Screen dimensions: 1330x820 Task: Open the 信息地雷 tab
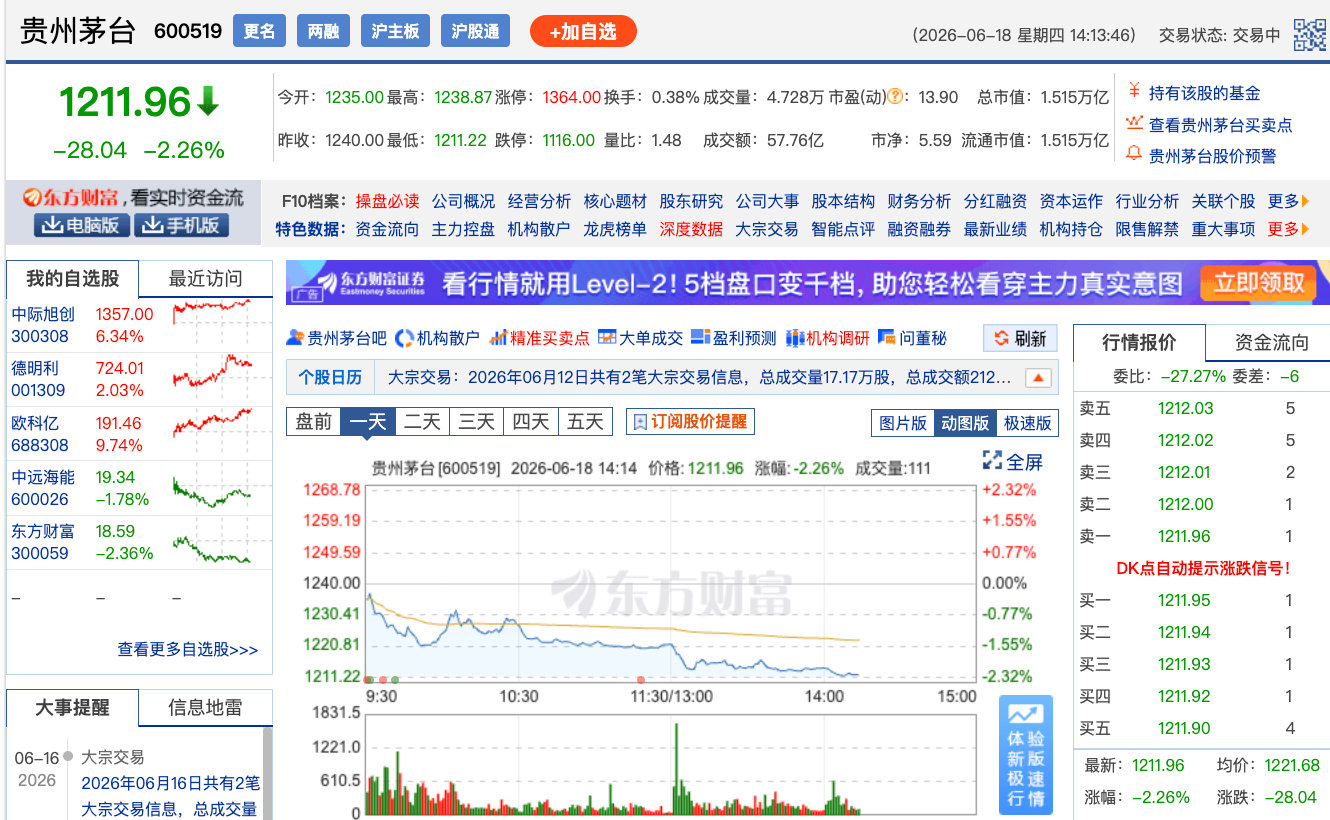pos(205,708)
